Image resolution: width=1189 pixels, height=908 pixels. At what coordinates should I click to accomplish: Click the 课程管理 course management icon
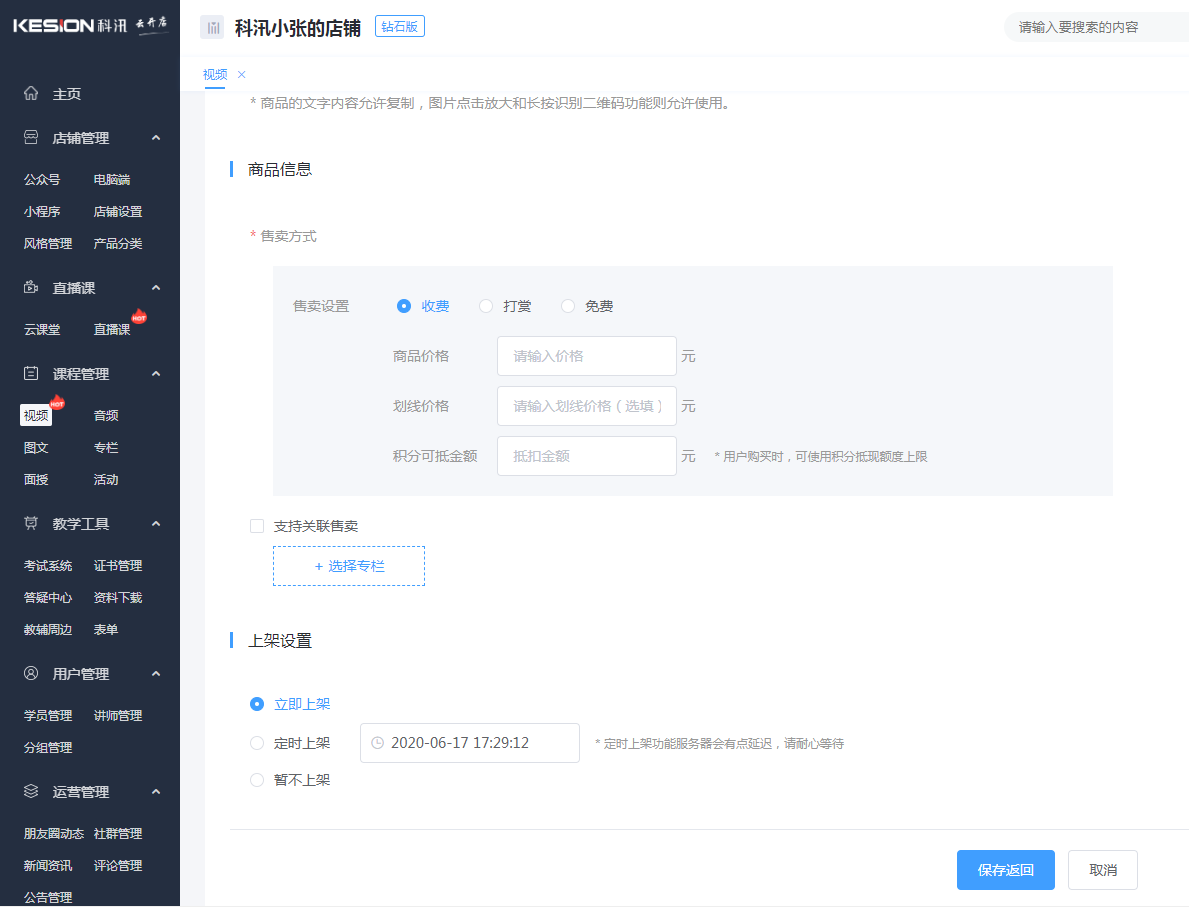(29, 373)
